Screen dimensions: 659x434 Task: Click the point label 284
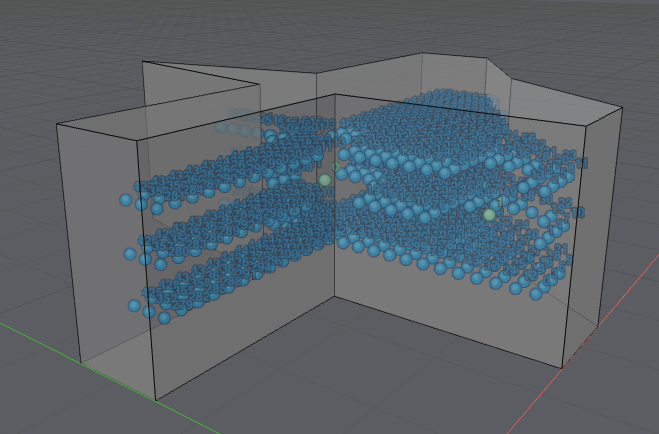point(193,190)
